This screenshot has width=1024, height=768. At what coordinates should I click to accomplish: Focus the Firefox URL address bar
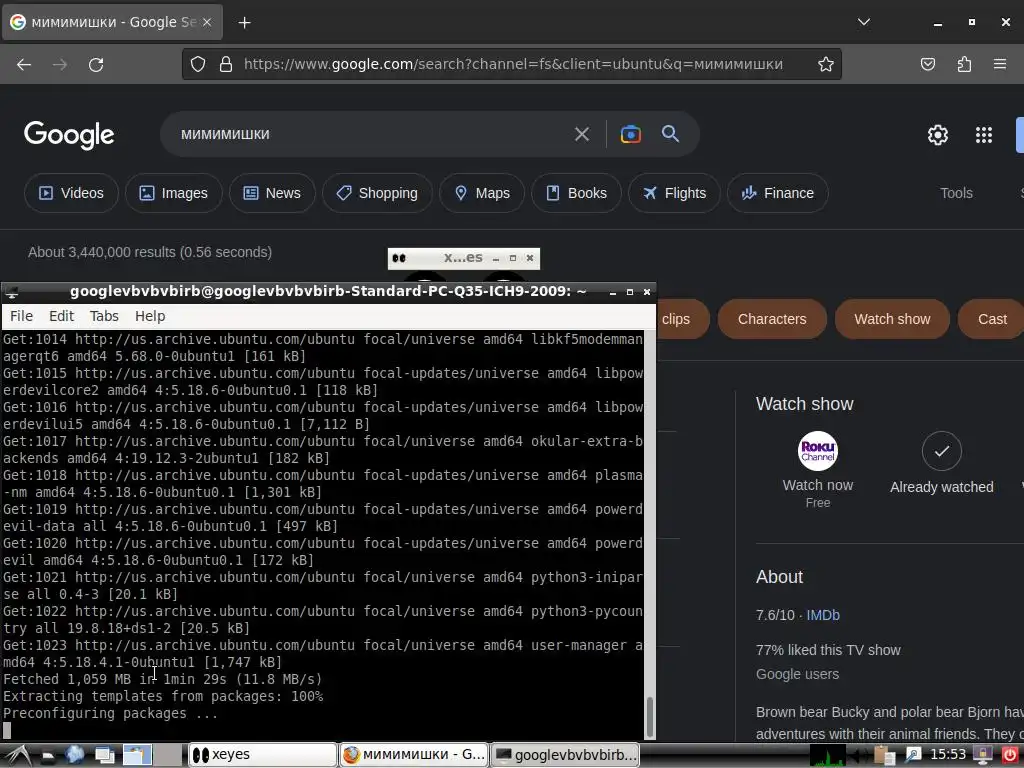(513, 64)
